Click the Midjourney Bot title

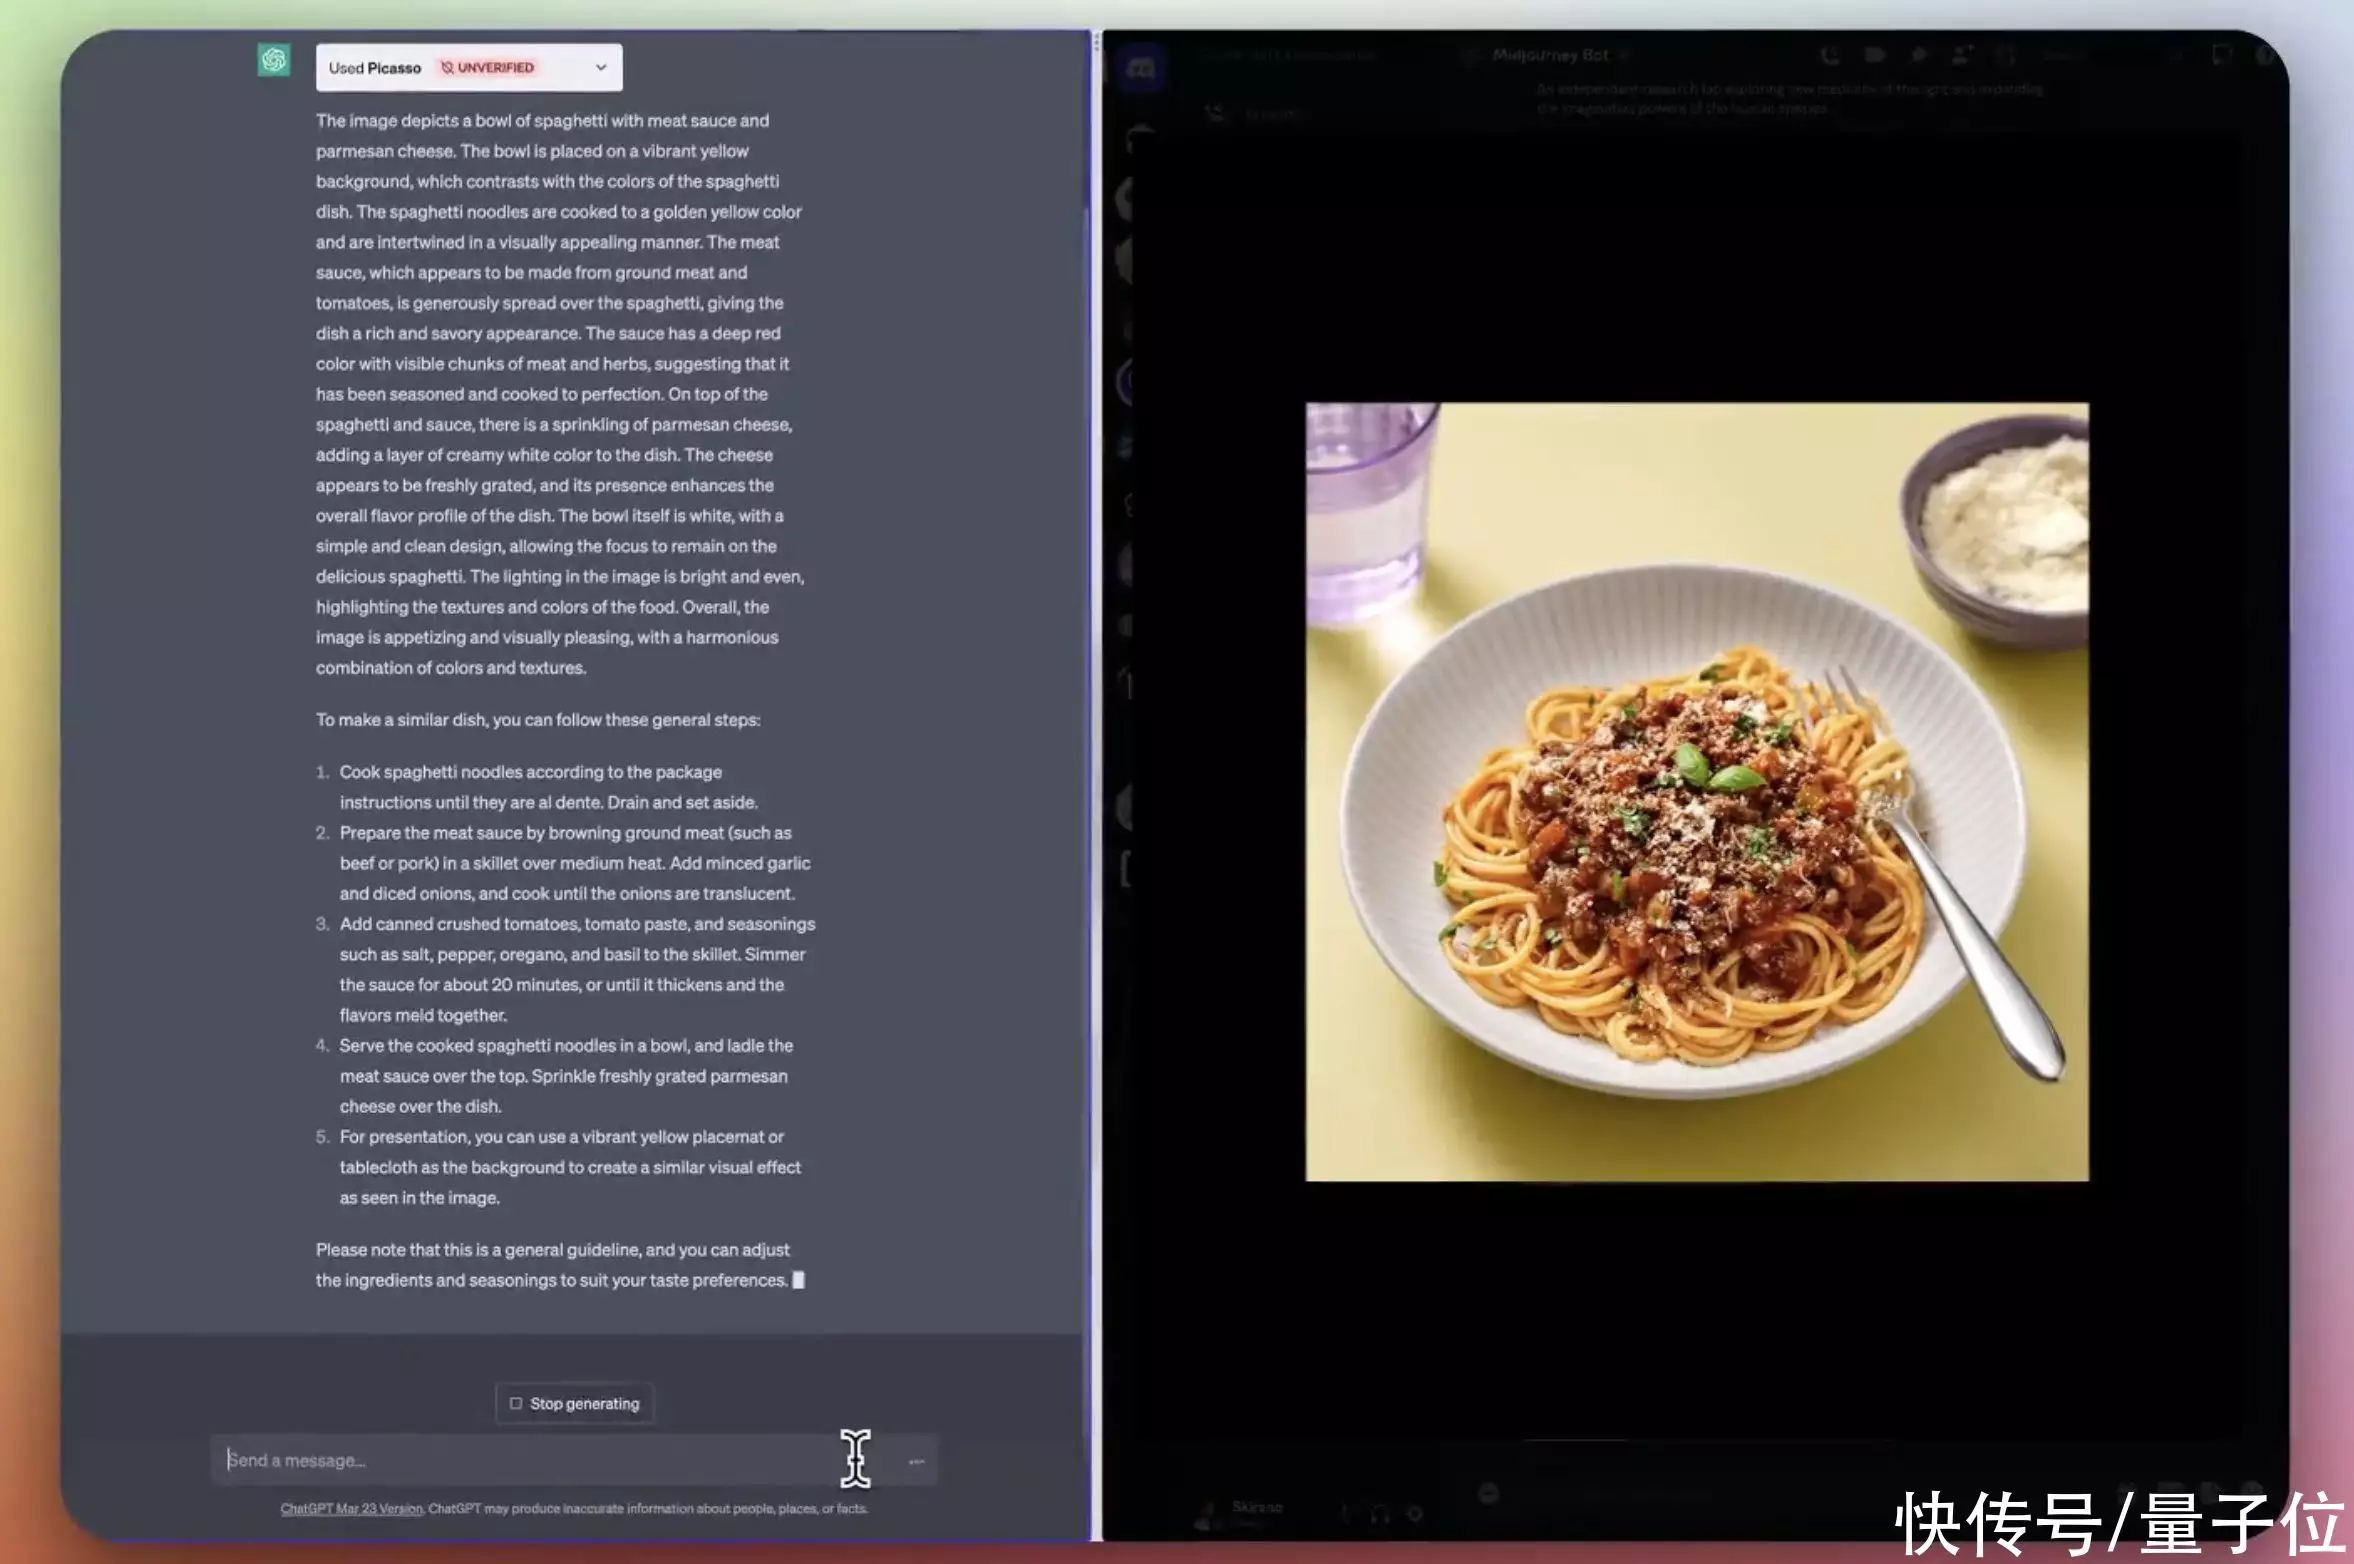(x=1550, y=55)
